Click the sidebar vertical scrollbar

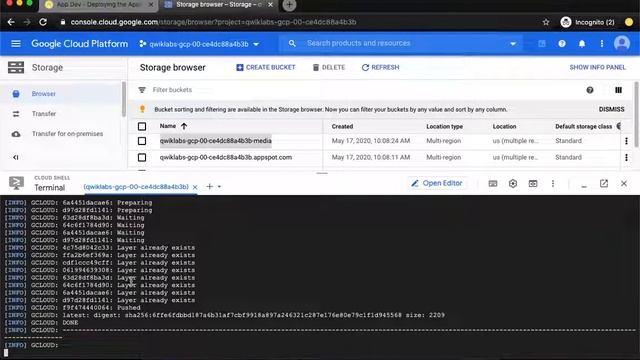(124, 99)
